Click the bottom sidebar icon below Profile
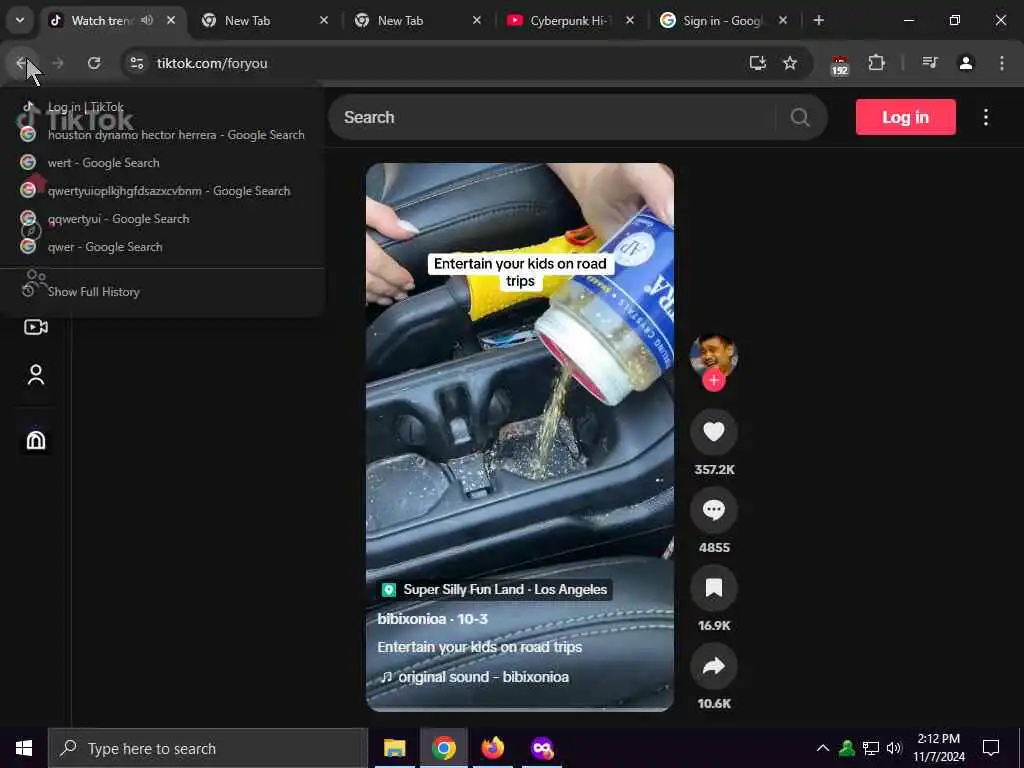This screenshot has height=768, width=1024. [35, 440]
